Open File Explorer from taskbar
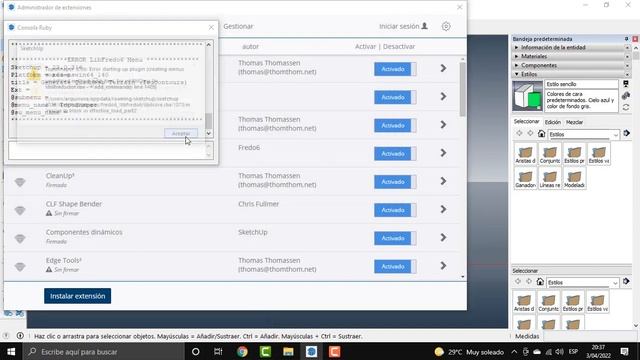Viewport: 640px width, 360px height. click(x=288, y=351)
